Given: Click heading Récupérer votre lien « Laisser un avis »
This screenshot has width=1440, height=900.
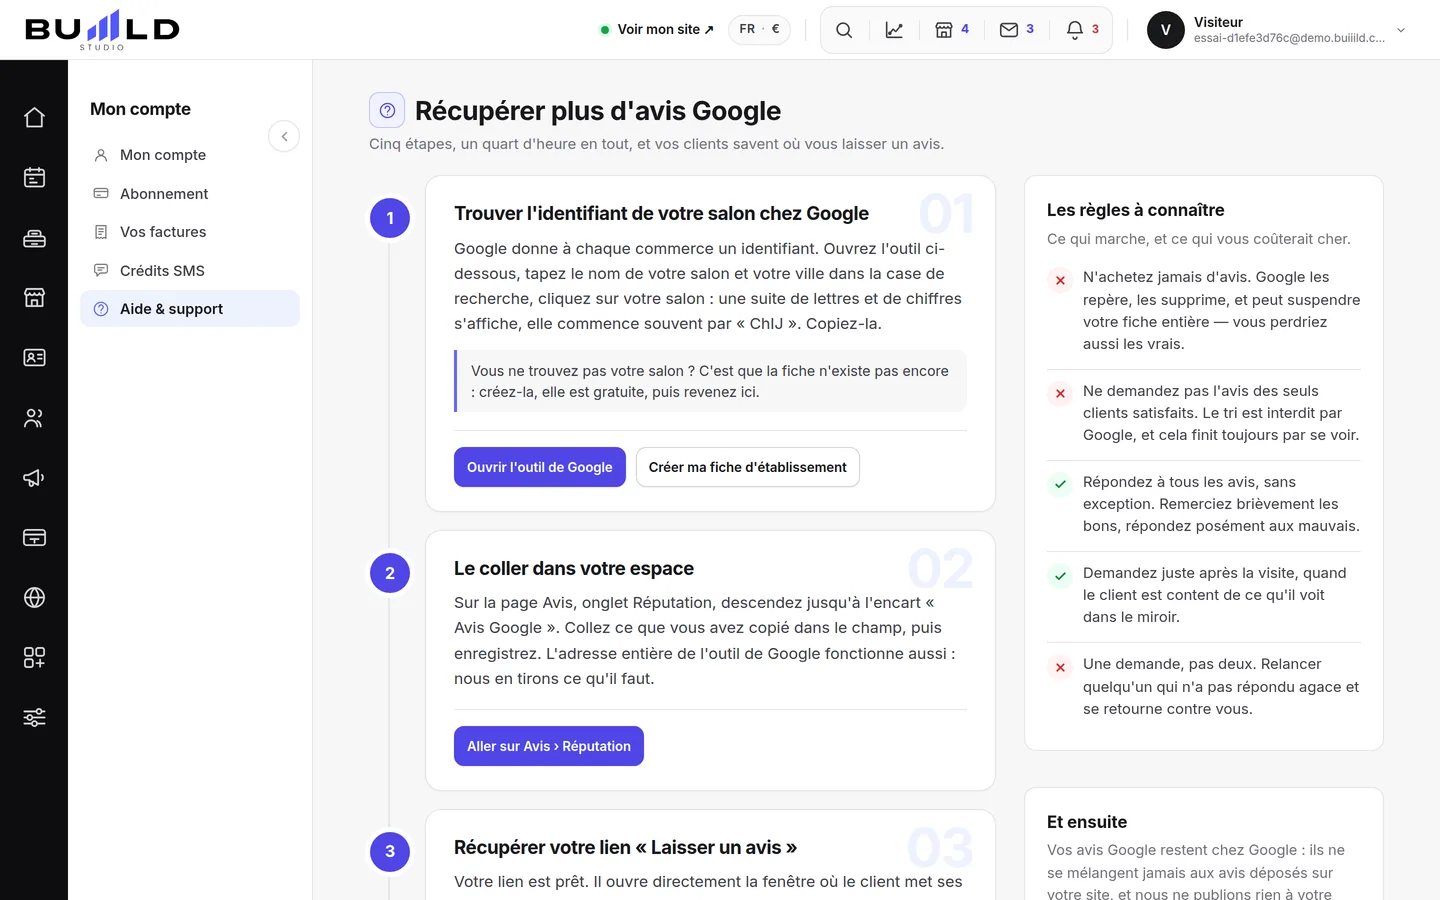Looking at the screenshot, I should click(x=626, y=848).
